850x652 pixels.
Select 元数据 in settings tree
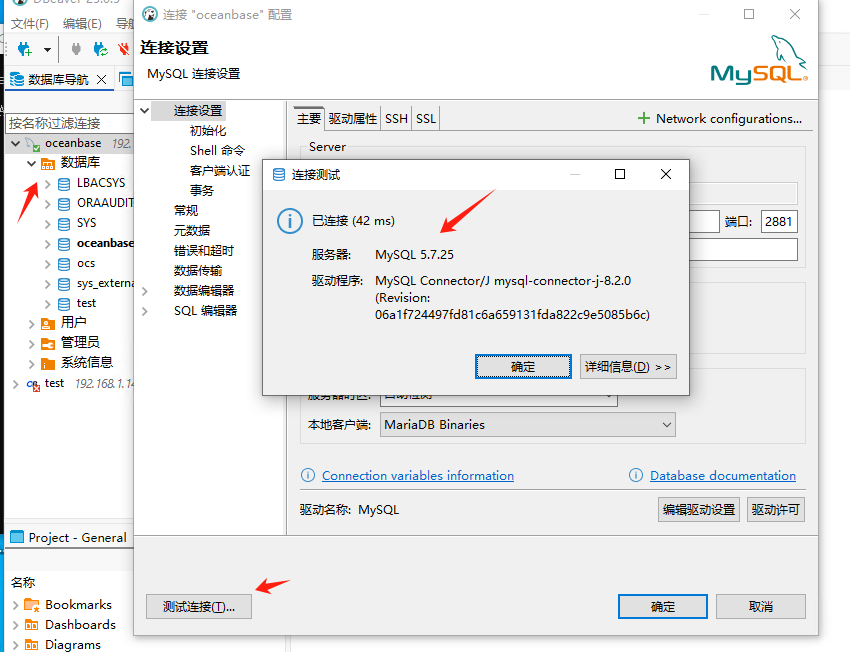(192, 231)
